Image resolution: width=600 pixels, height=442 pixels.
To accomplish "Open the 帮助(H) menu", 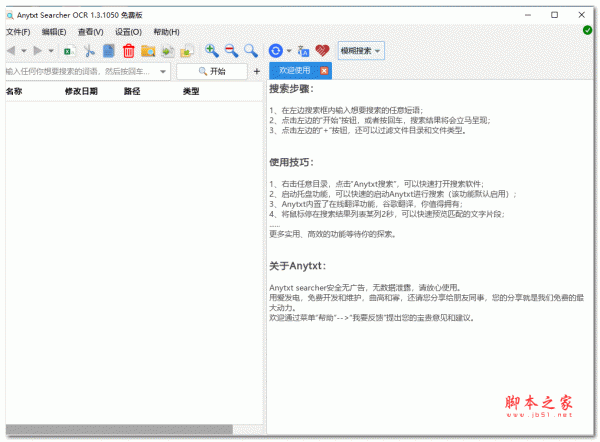I will 166,32.
